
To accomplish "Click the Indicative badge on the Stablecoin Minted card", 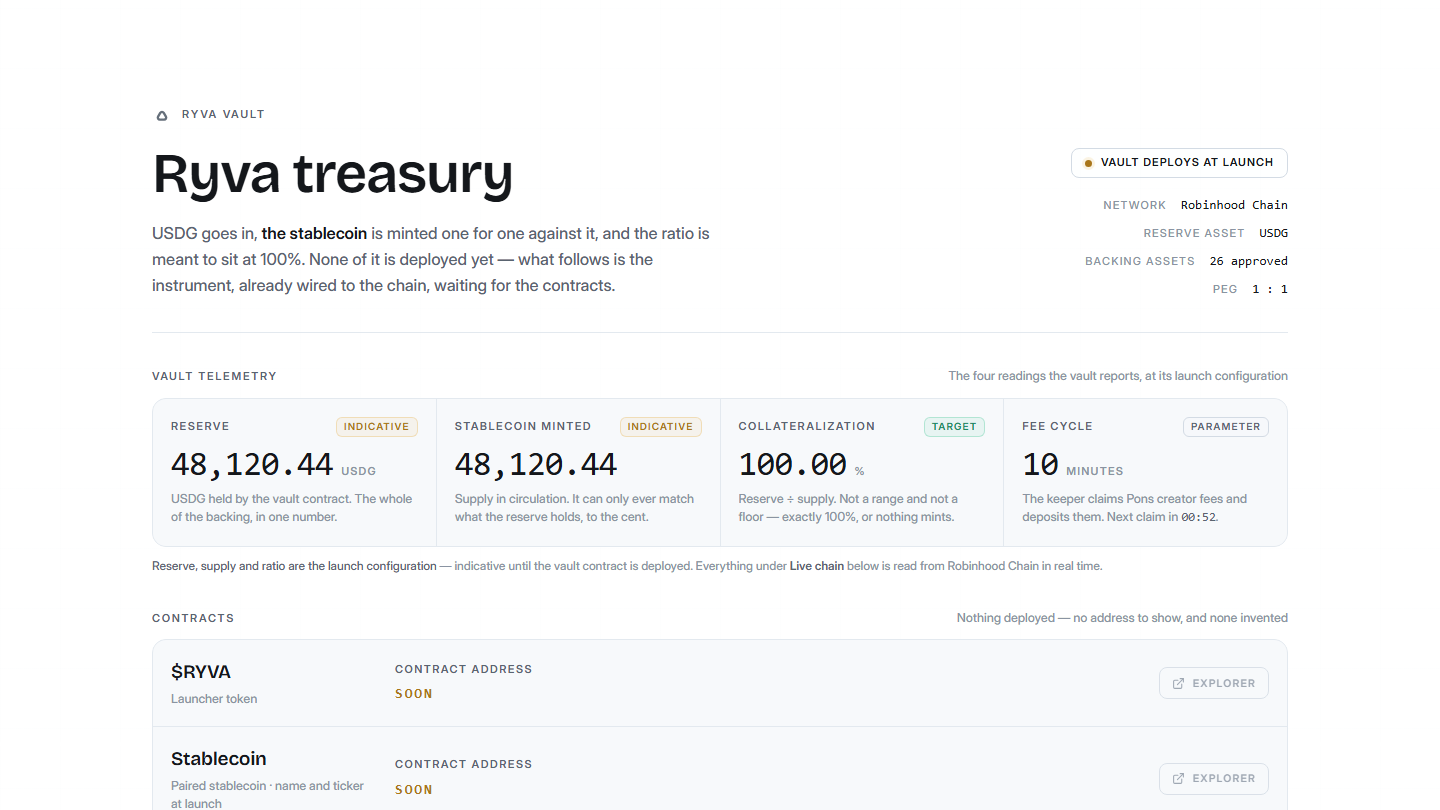I will click(661, 427).
